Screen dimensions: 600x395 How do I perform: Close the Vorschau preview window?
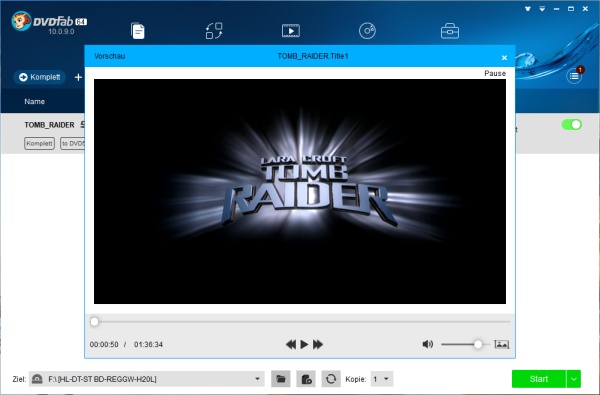(504, 58)
